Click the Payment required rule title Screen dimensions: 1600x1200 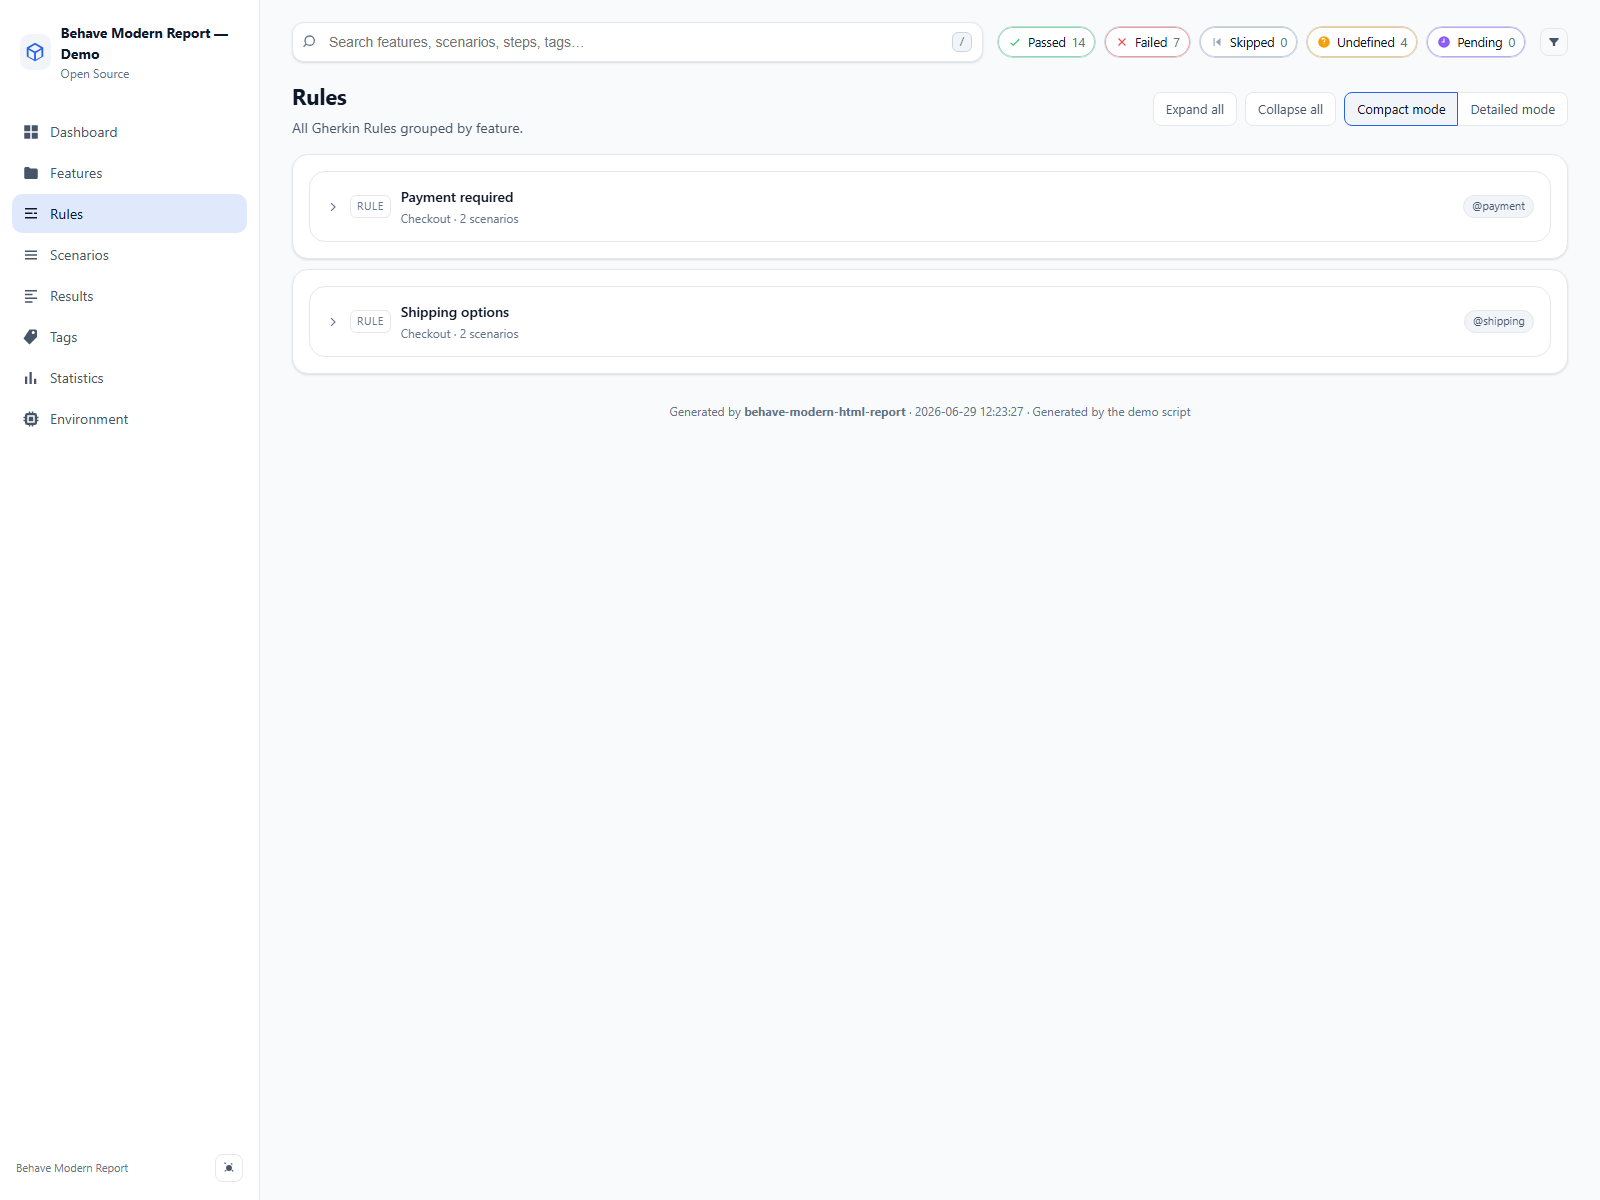coord(457,197)
